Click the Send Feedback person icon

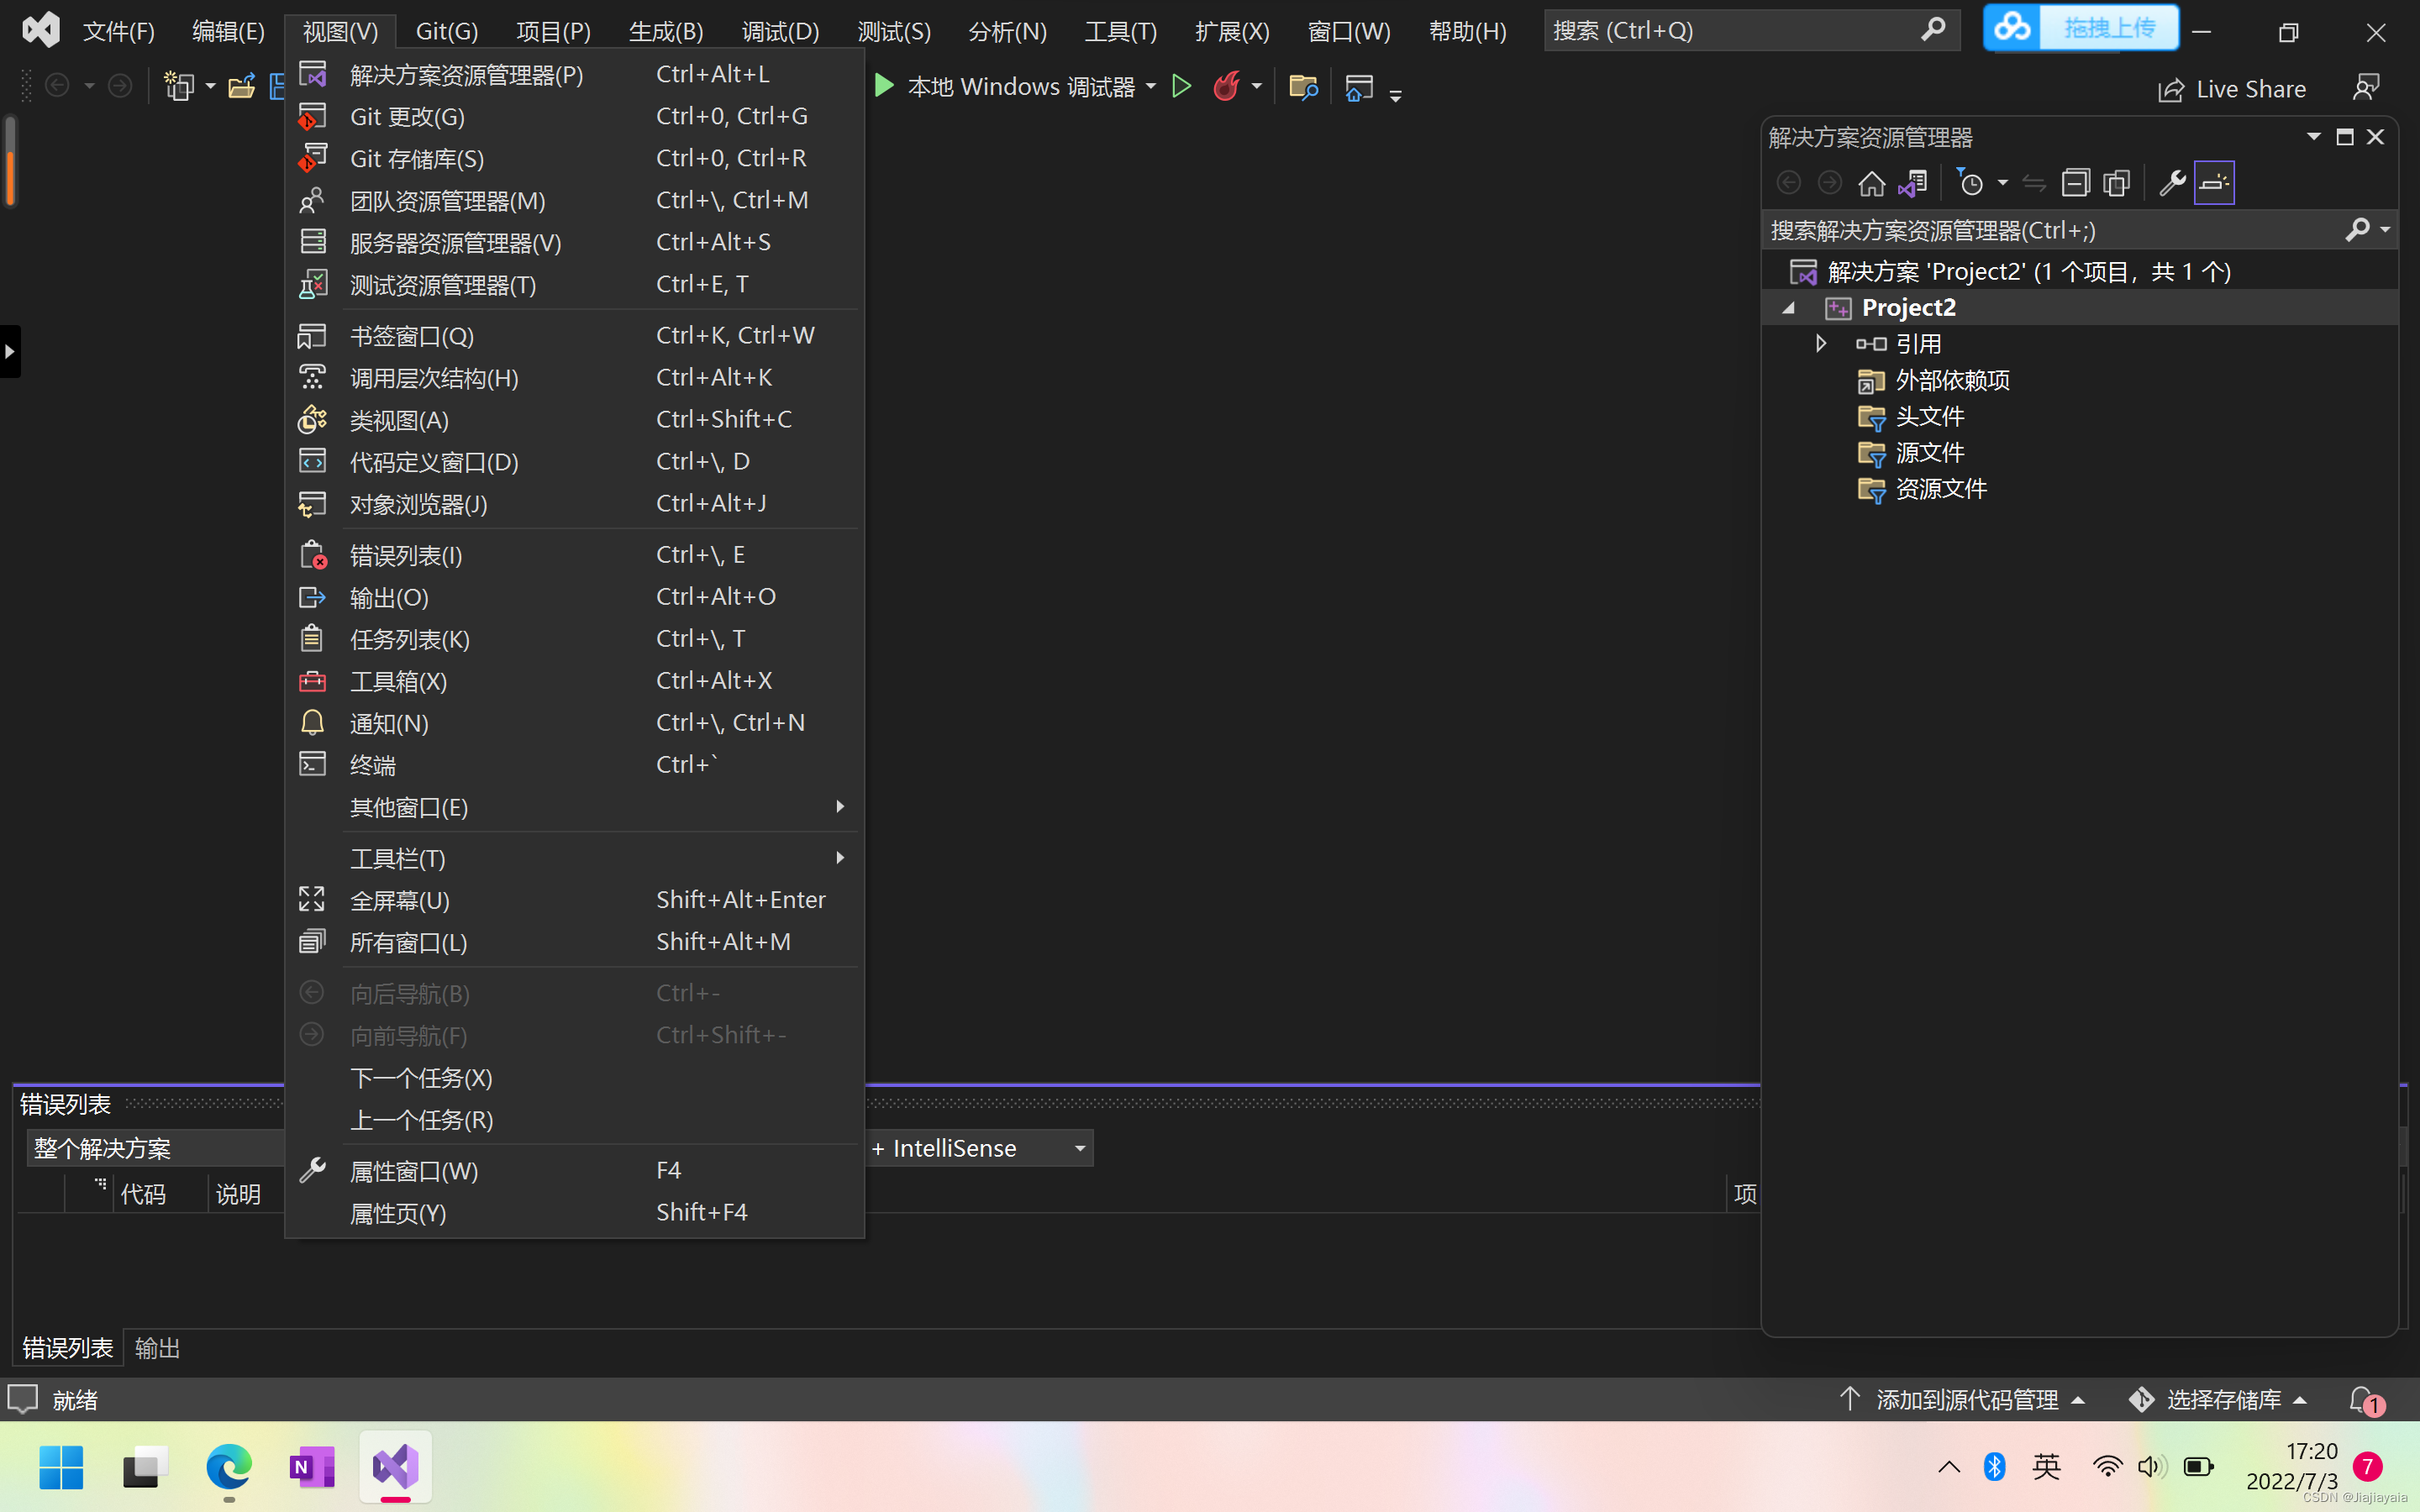(2365, 88)
